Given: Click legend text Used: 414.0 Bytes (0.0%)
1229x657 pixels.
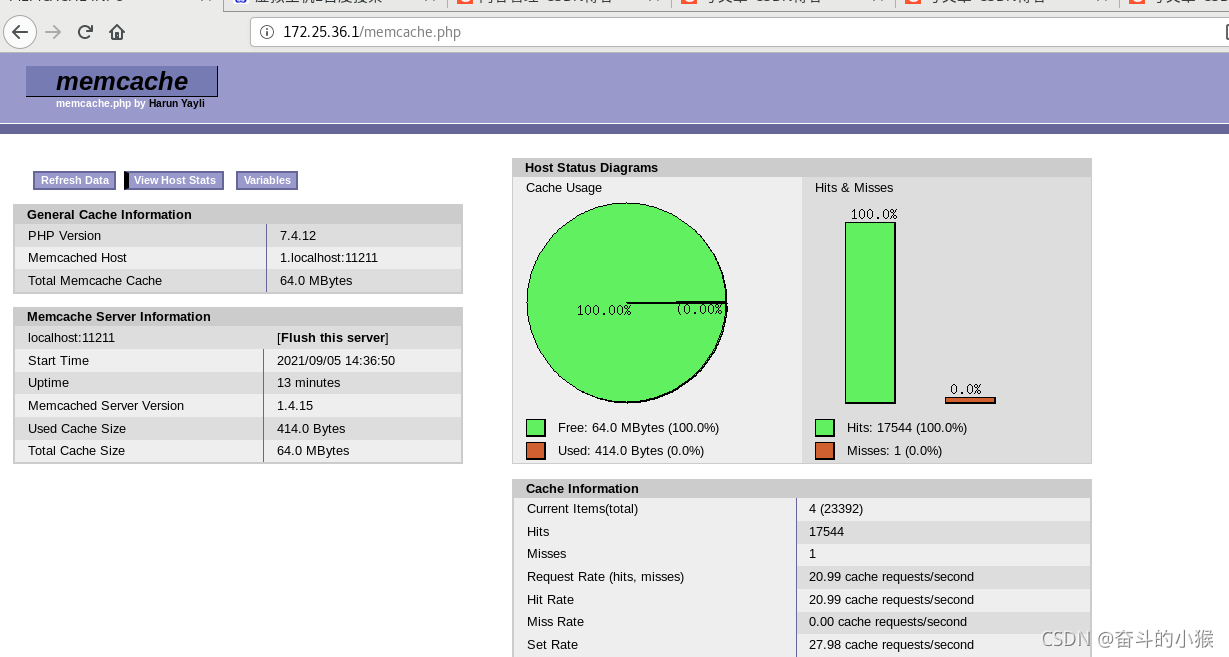Looking at the screenshot, I should [631, 451].
